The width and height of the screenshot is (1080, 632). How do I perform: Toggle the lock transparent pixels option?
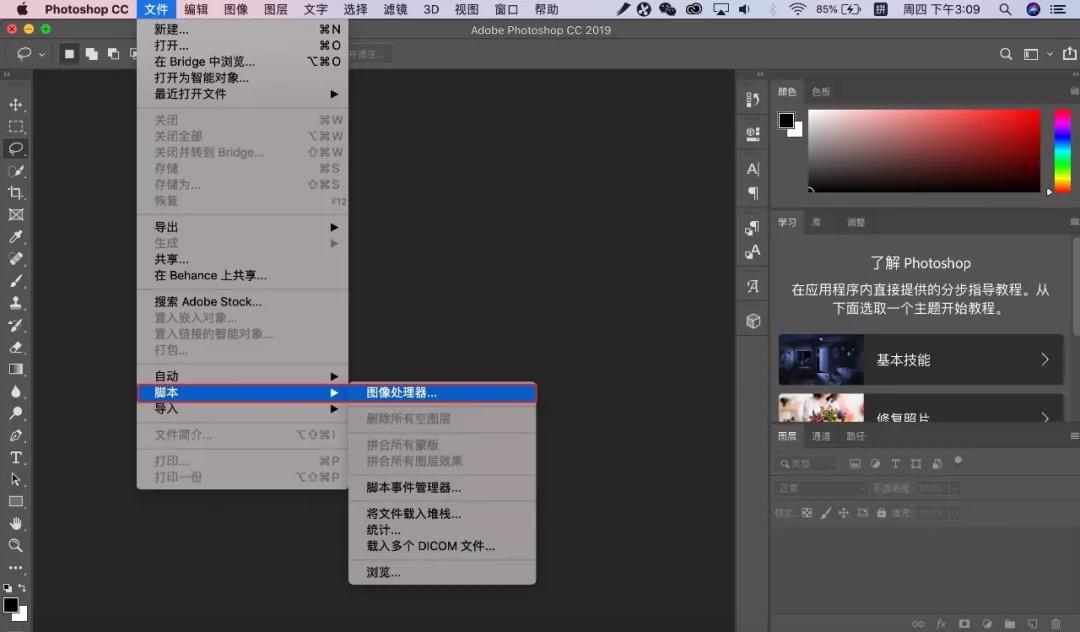pos(806,514)
